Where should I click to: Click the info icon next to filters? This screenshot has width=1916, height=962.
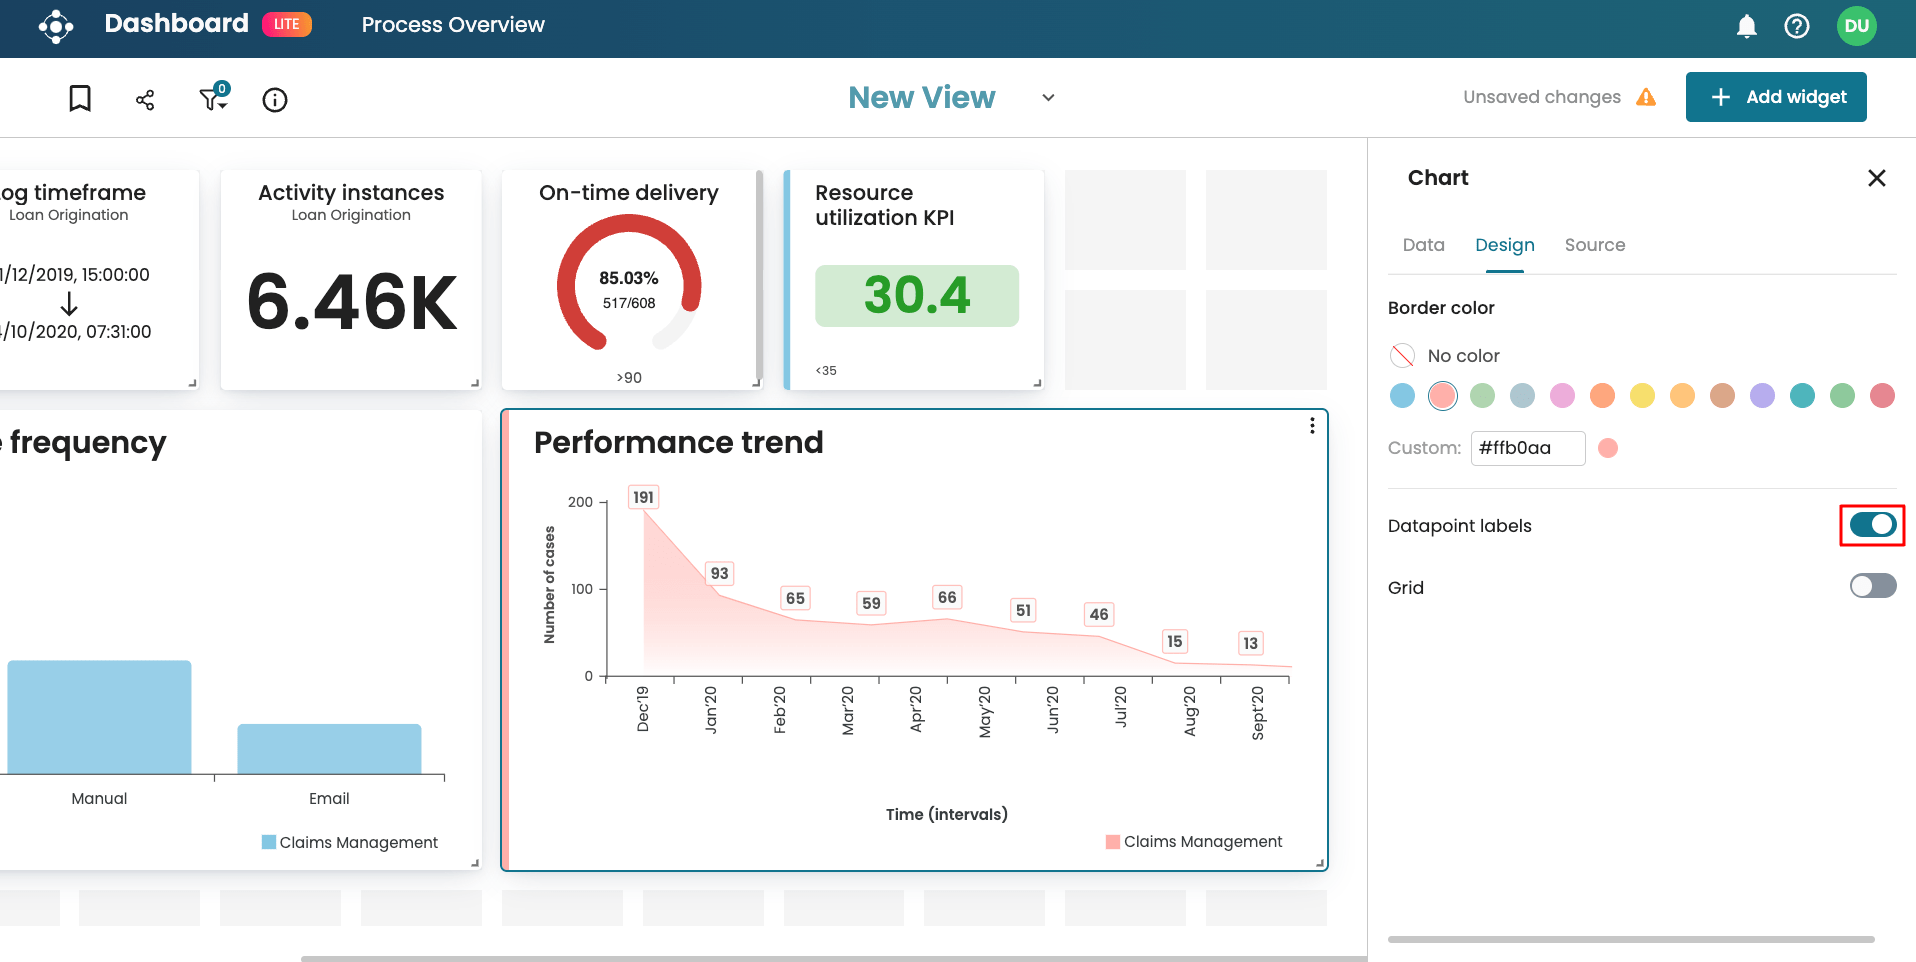tap(274, 99)
